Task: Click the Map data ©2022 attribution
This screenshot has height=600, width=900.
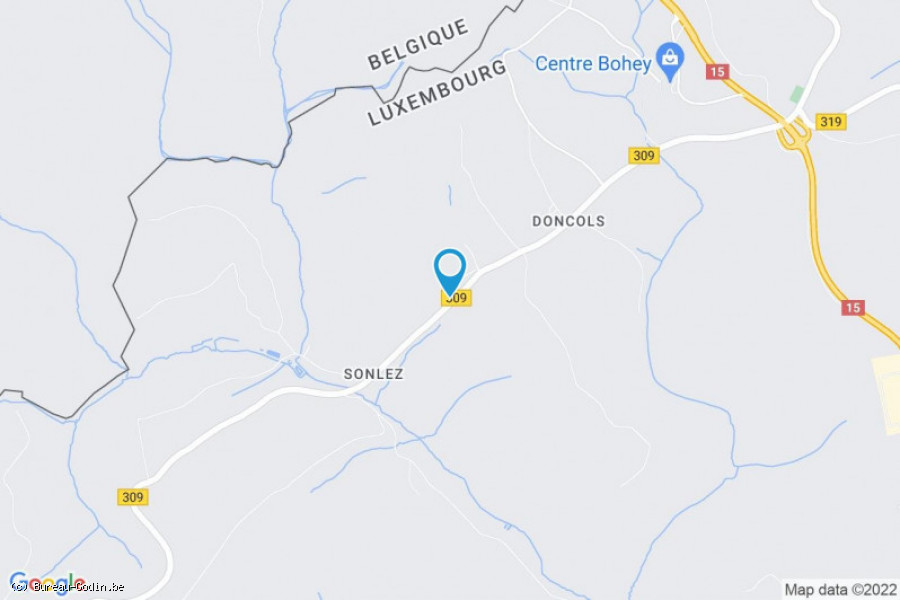Action: tap(840, 590)
